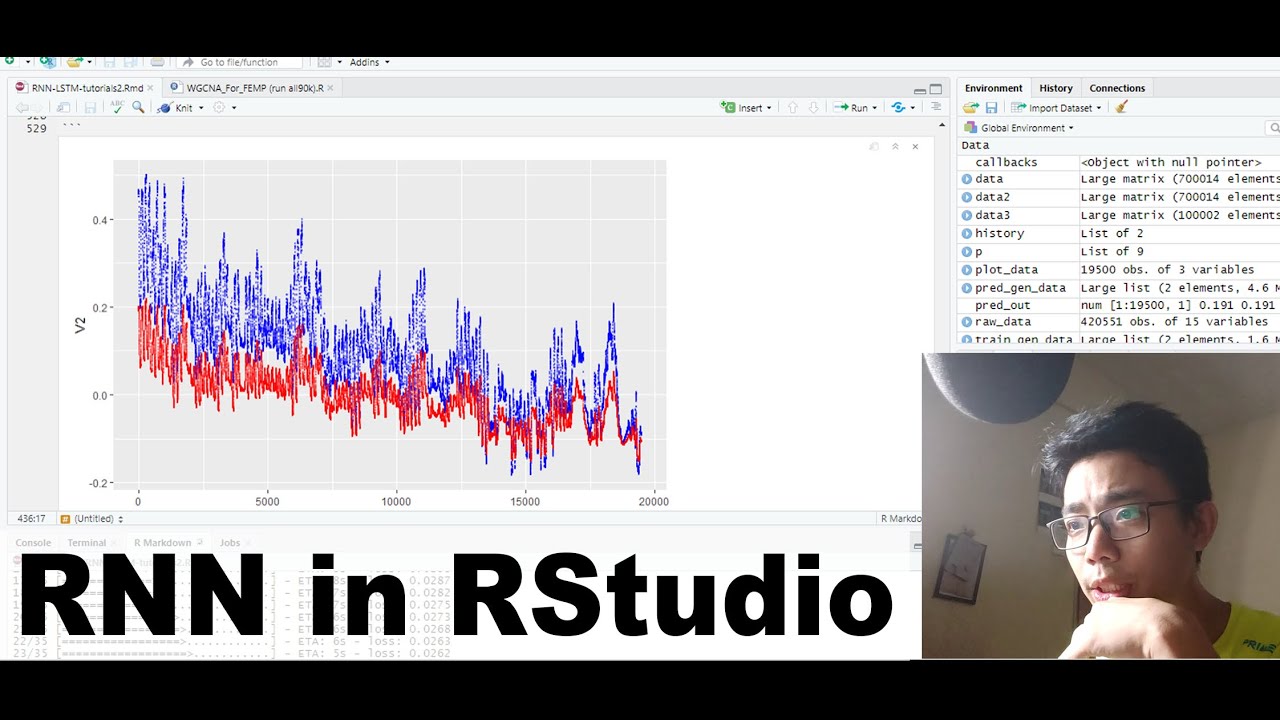Switch to the Jobs tab

(230, 543)
